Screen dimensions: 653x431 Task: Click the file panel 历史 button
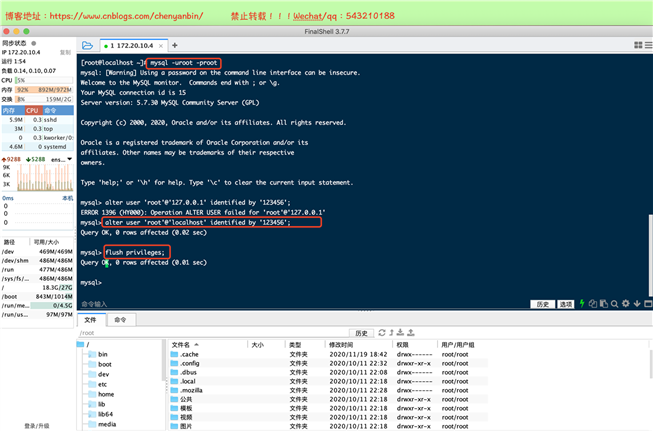tap(361, 333)
